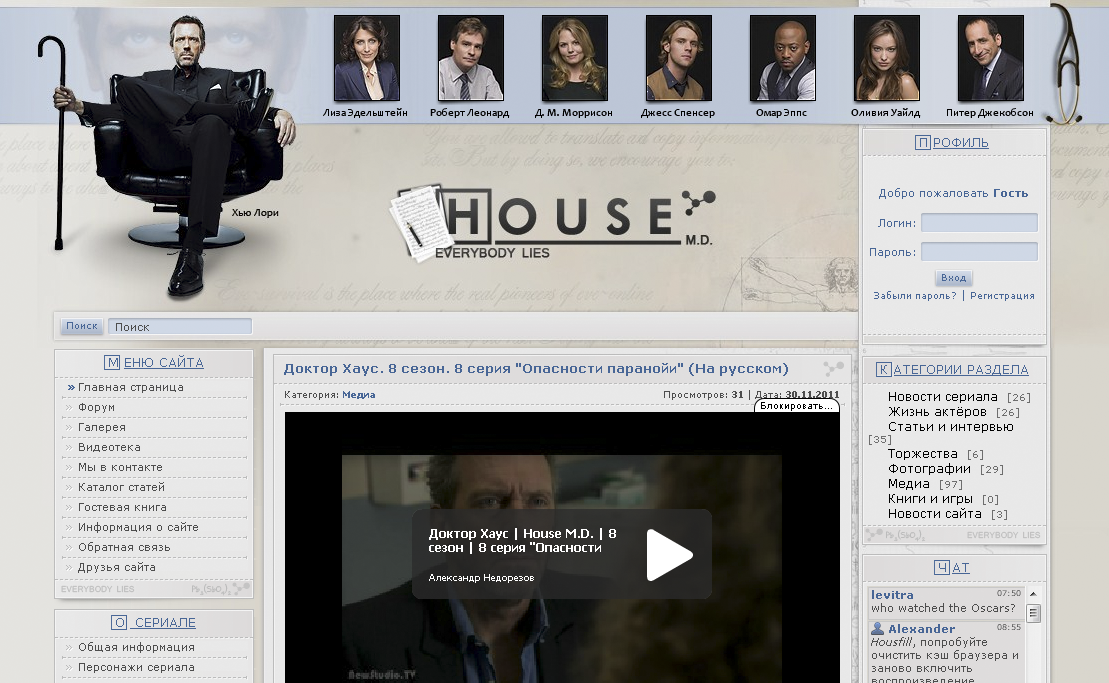Open Жизнь актёров category
The width and height of the screenshot is (1109, 683).
(x=937, y=411)
